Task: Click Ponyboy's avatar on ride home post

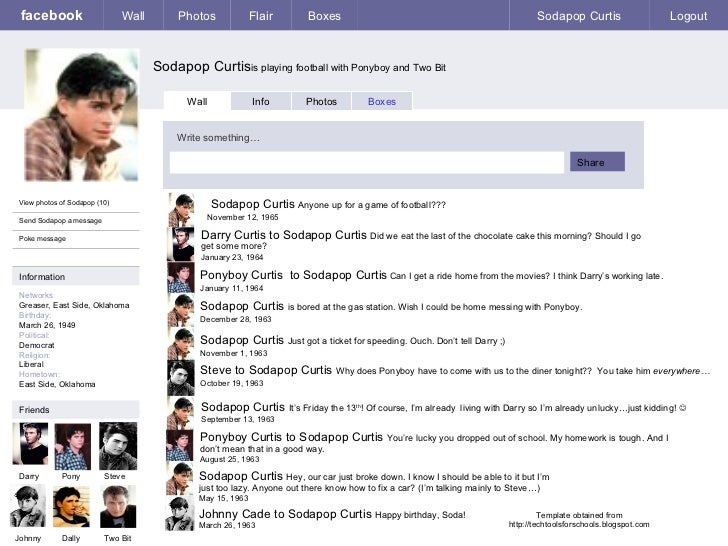Action: 181,277
